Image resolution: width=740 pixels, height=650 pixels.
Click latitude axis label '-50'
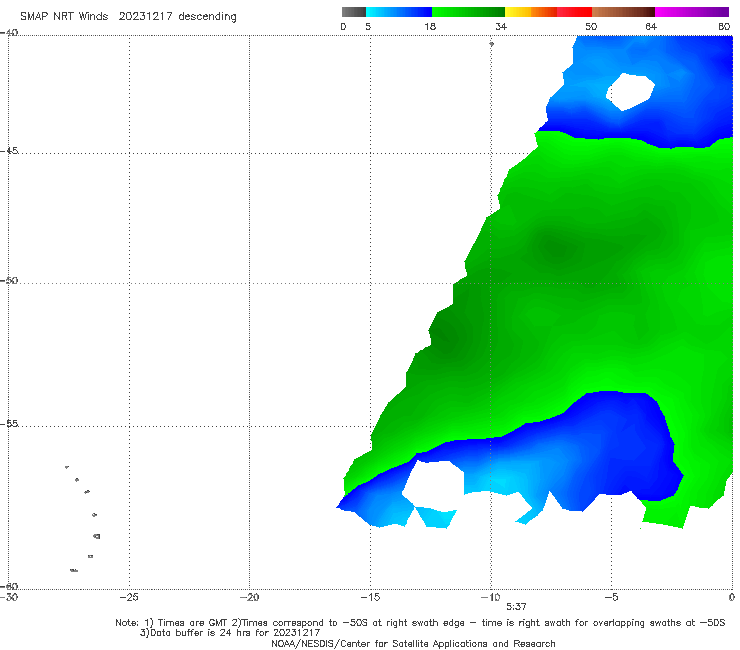(9, 281)
